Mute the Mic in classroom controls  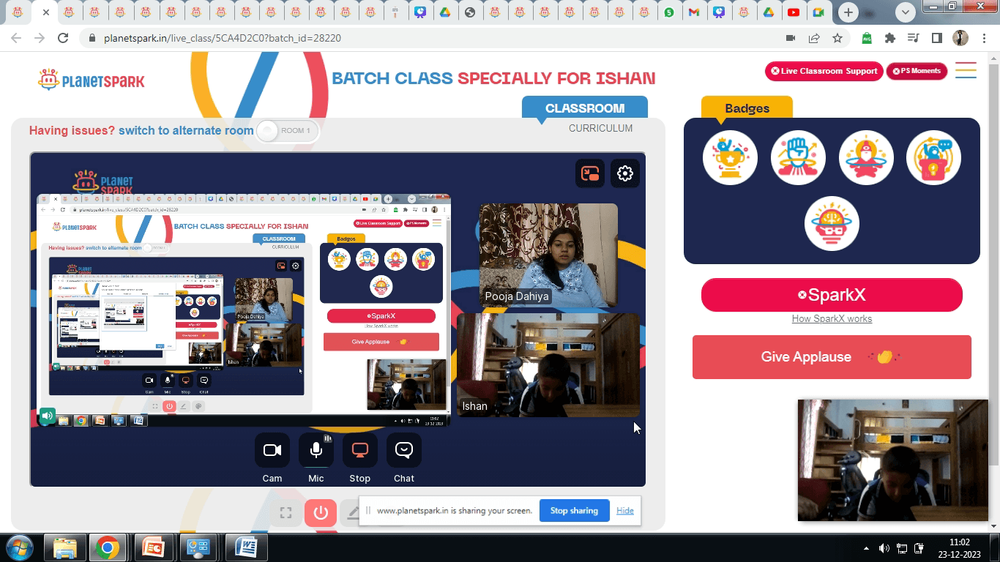point(316,450)
